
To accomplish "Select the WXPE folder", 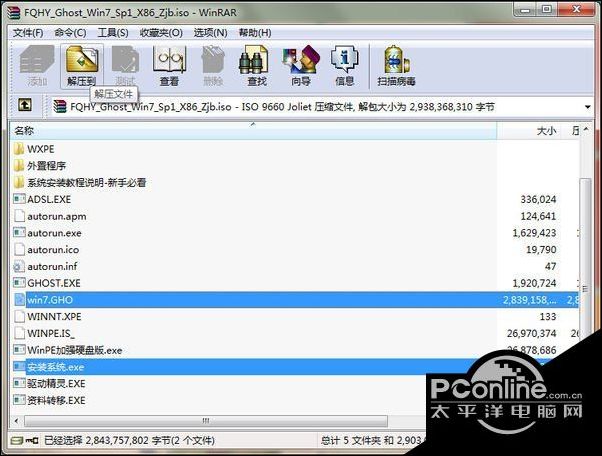I will click(x=38, y=149).
